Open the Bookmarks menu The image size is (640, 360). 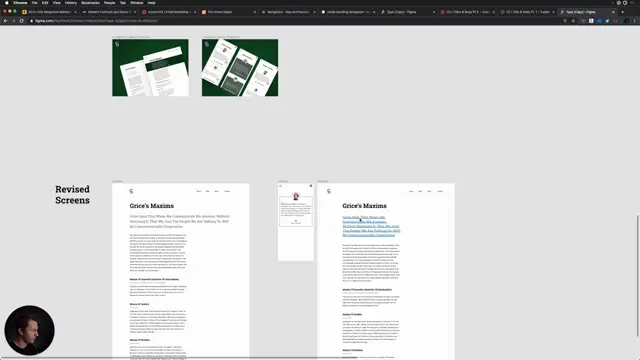coord(90,3)
